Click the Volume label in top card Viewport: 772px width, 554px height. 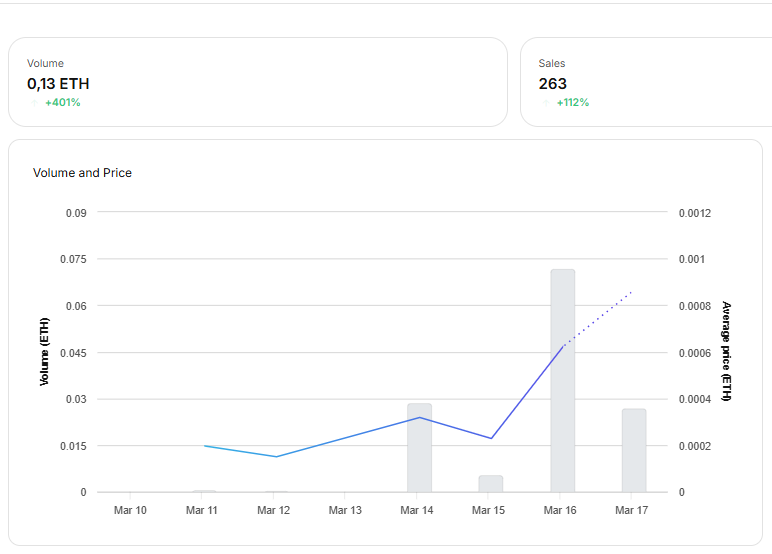coord(45,64)
